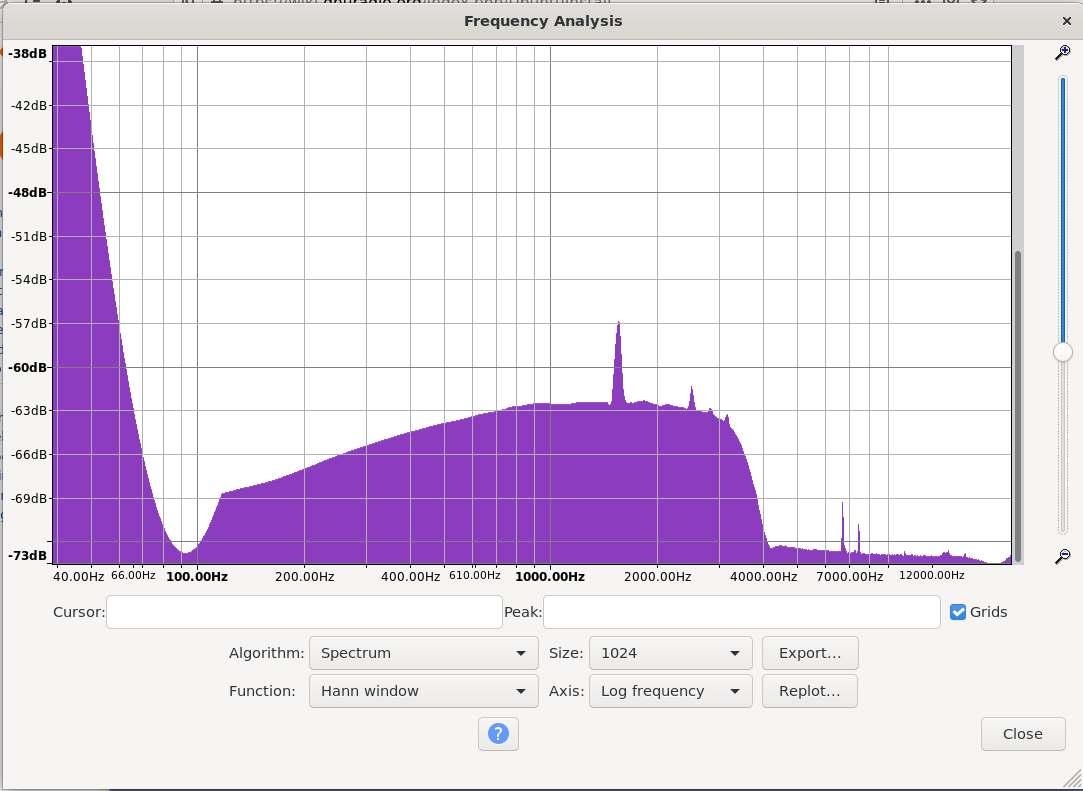Click the vertical zoom slider handle
This screenshot has width=1083, height=791.
point(1062,352)
